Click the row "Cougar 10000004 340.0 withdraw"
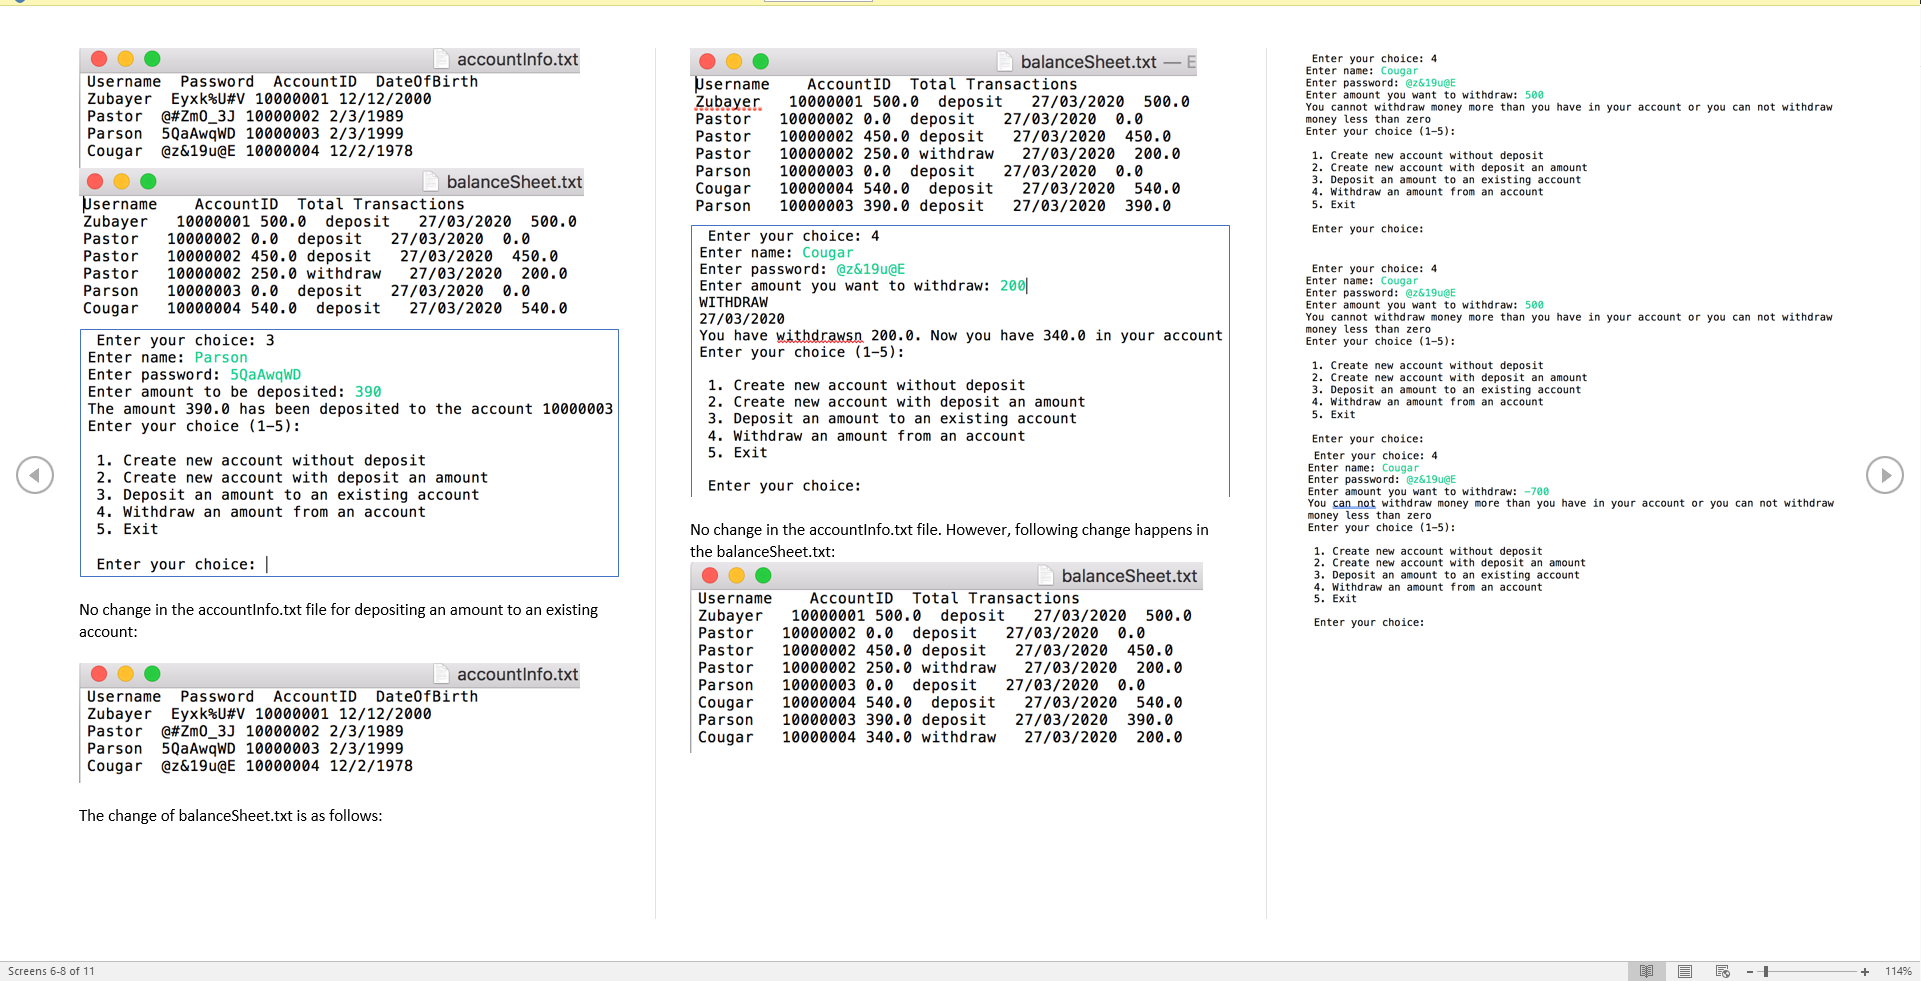 click(940, 737)
